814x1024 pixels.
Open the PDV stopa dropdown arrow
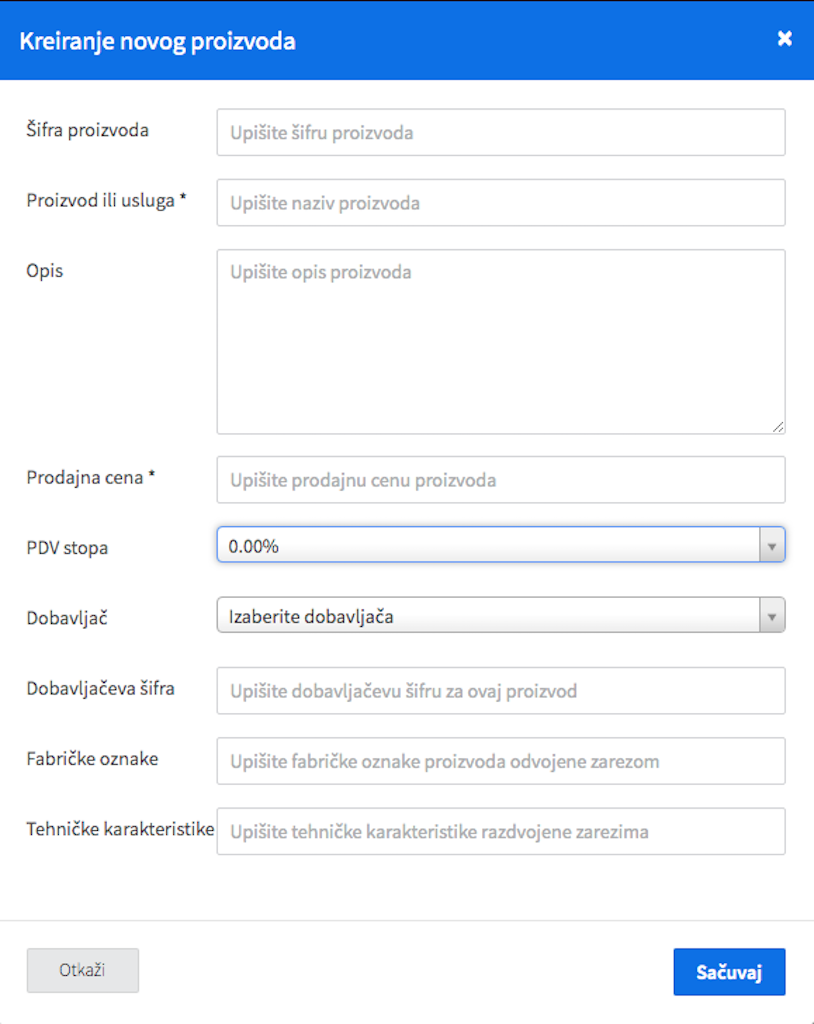[772, 545]
